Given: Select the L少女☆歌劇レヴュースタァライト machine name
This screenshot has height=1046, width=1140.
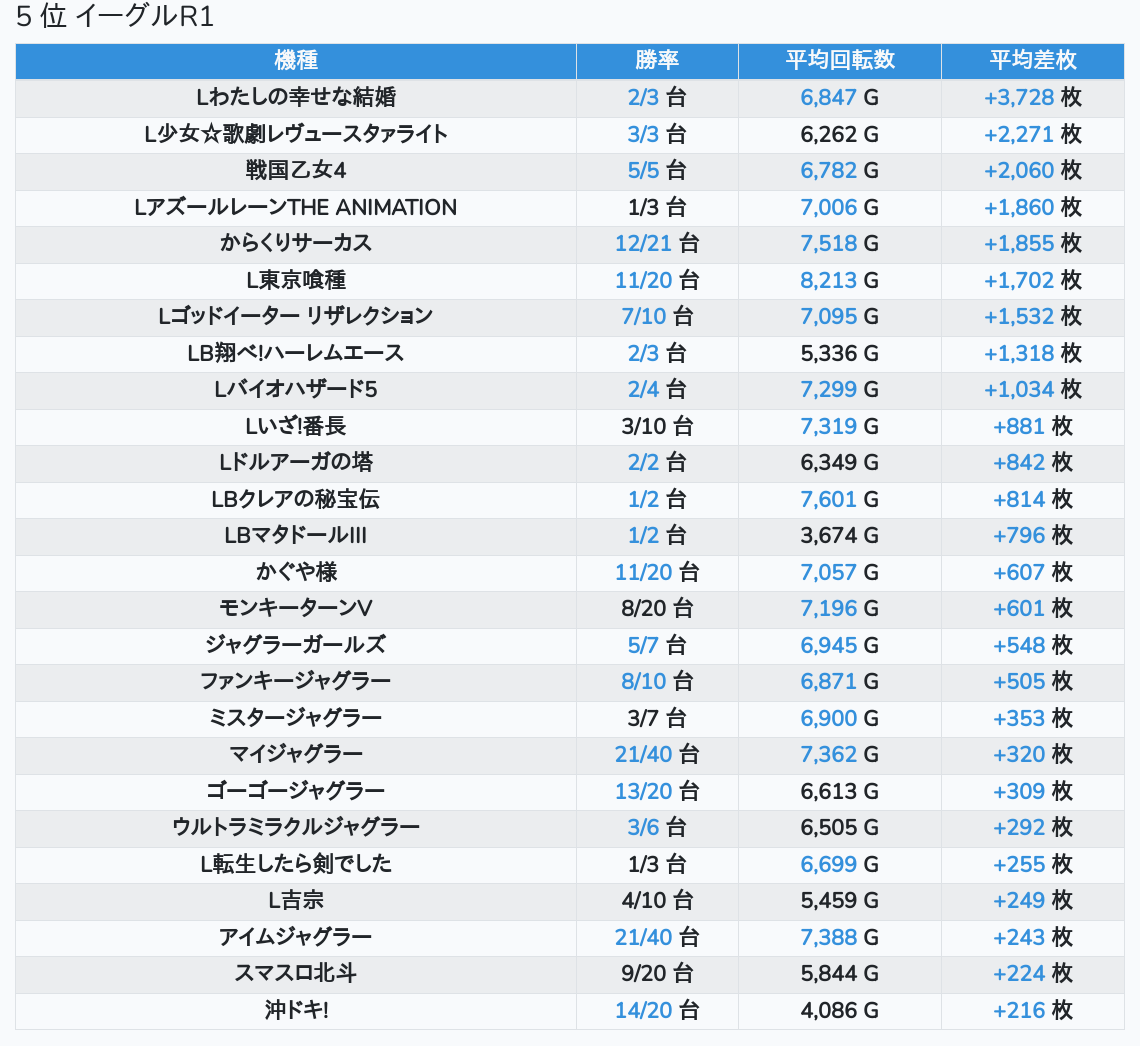Looking at the screenshot, I should (x=296, y=134).
